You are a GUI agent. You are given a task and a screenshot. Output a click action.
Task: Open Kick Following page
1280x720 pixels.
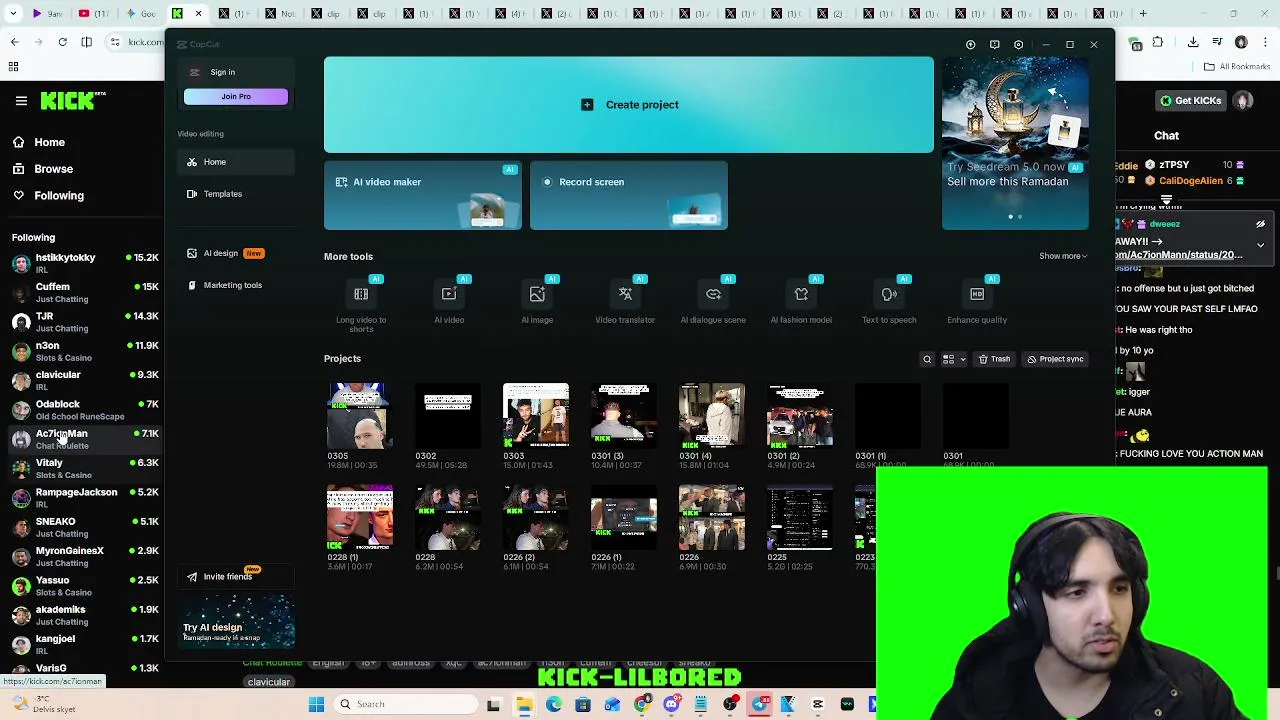(49, 196)
